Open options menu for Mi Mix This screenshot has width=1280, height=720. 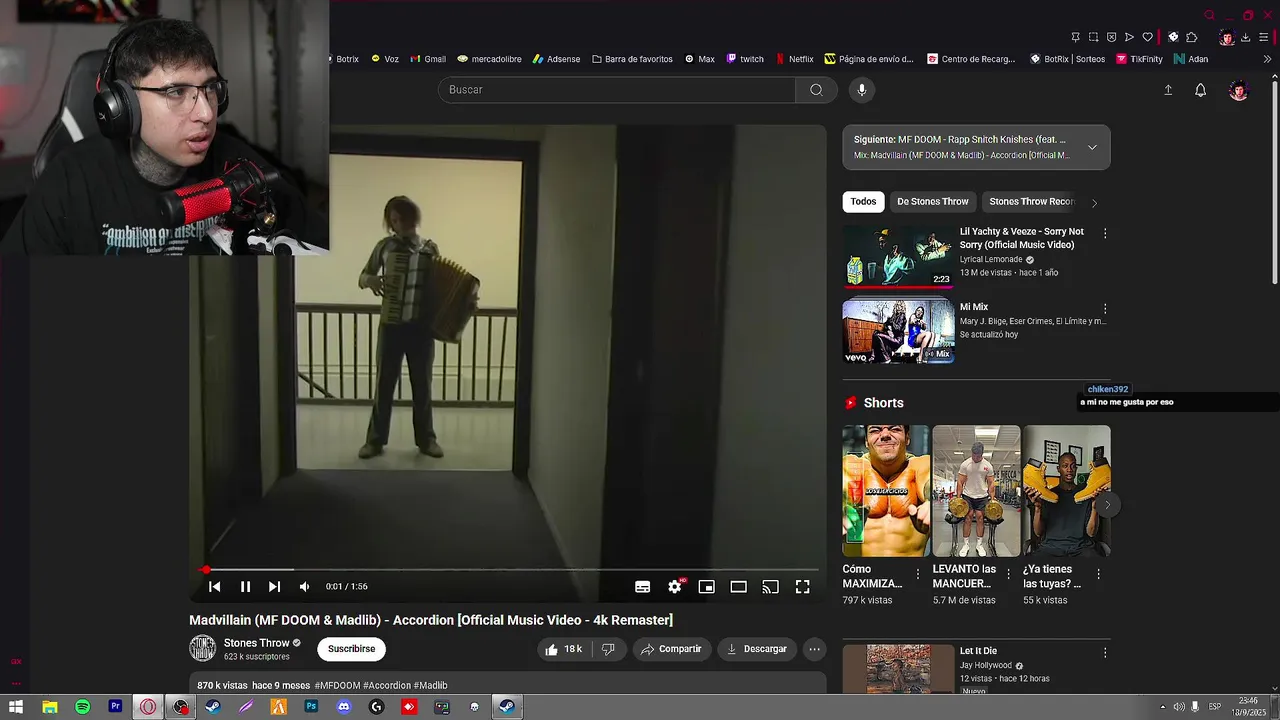click(1105, 309)
